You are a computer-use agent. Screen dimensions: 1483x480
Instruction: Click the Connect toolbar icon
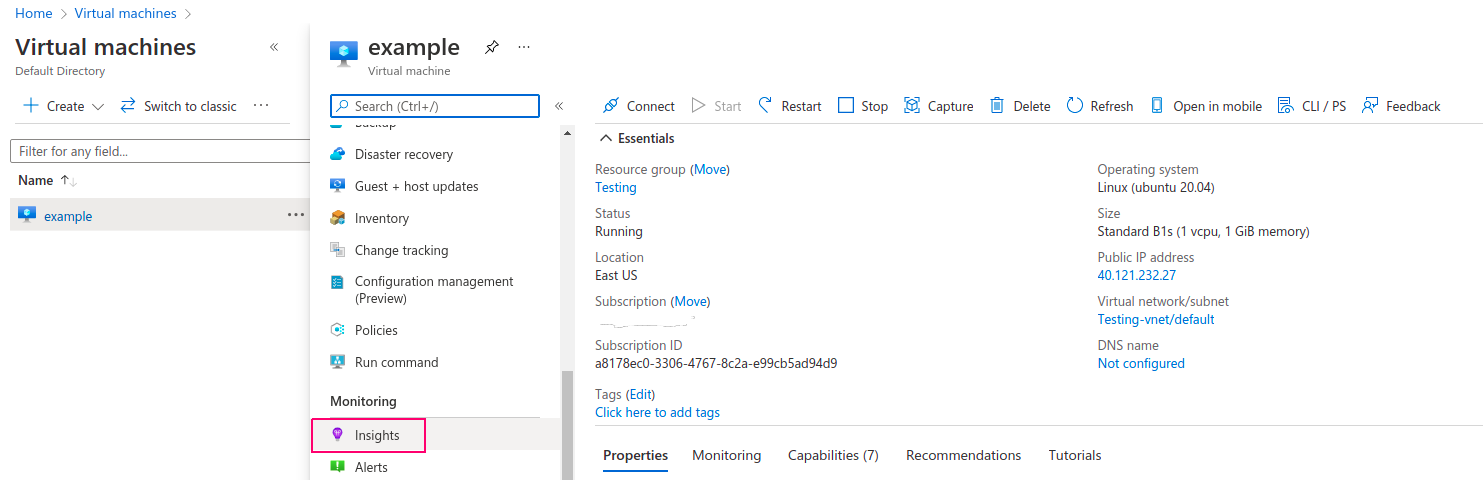(611, 106)
